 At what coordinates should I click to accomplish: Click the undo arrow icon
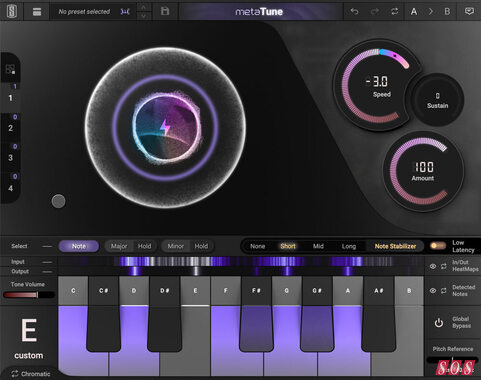354,12
